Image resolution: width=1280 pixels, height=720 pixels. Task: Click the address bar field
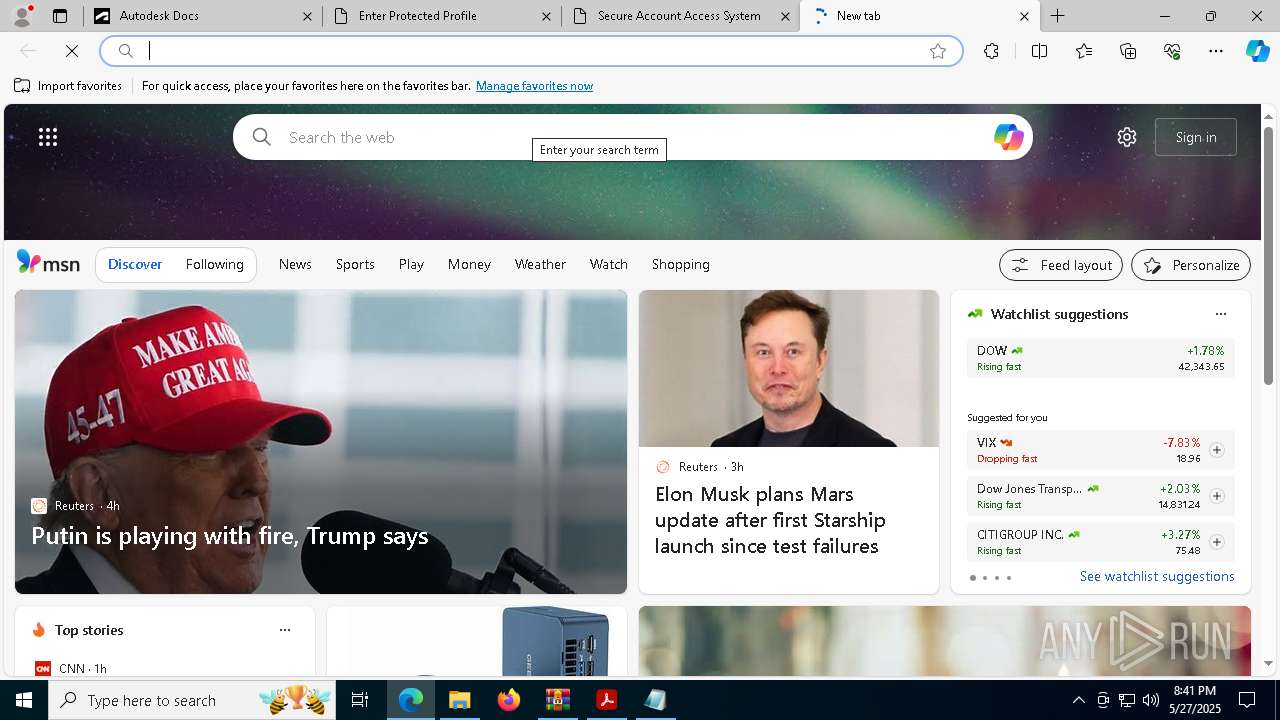[530, 51]
